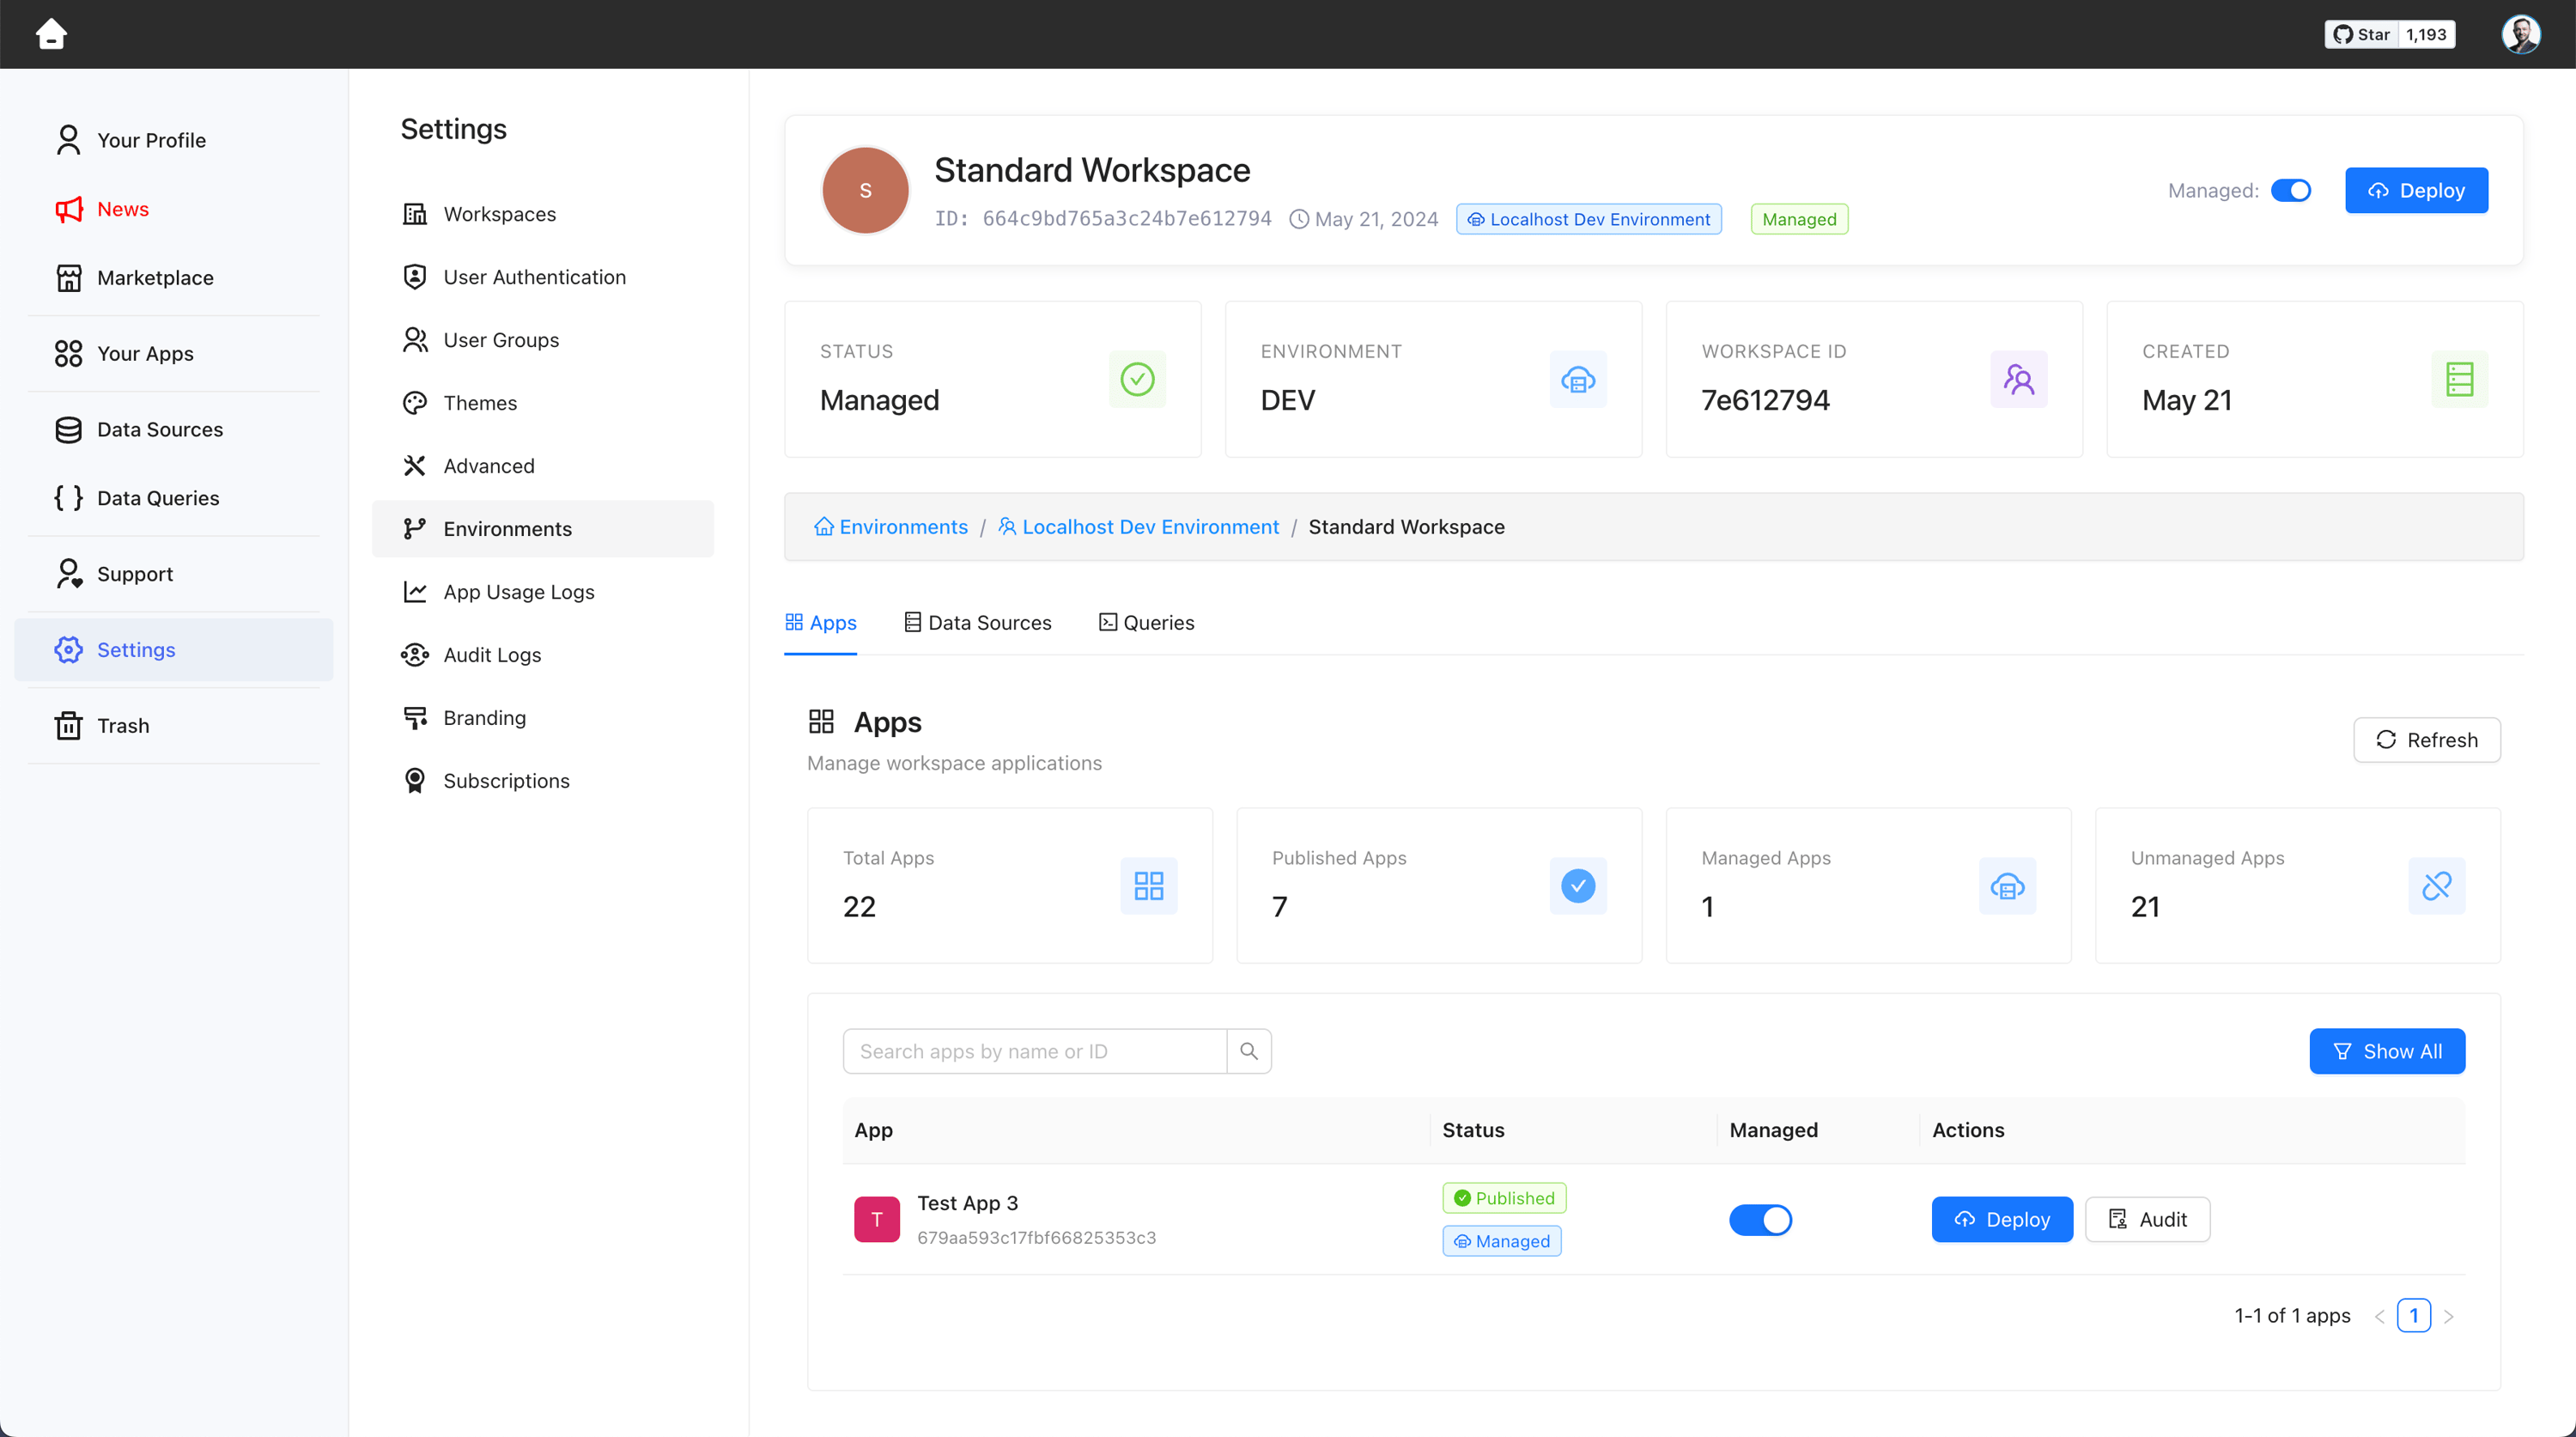Screen dimensions: 2576x1437
Task: Click the Show All filter button
Action: 2386,1051
